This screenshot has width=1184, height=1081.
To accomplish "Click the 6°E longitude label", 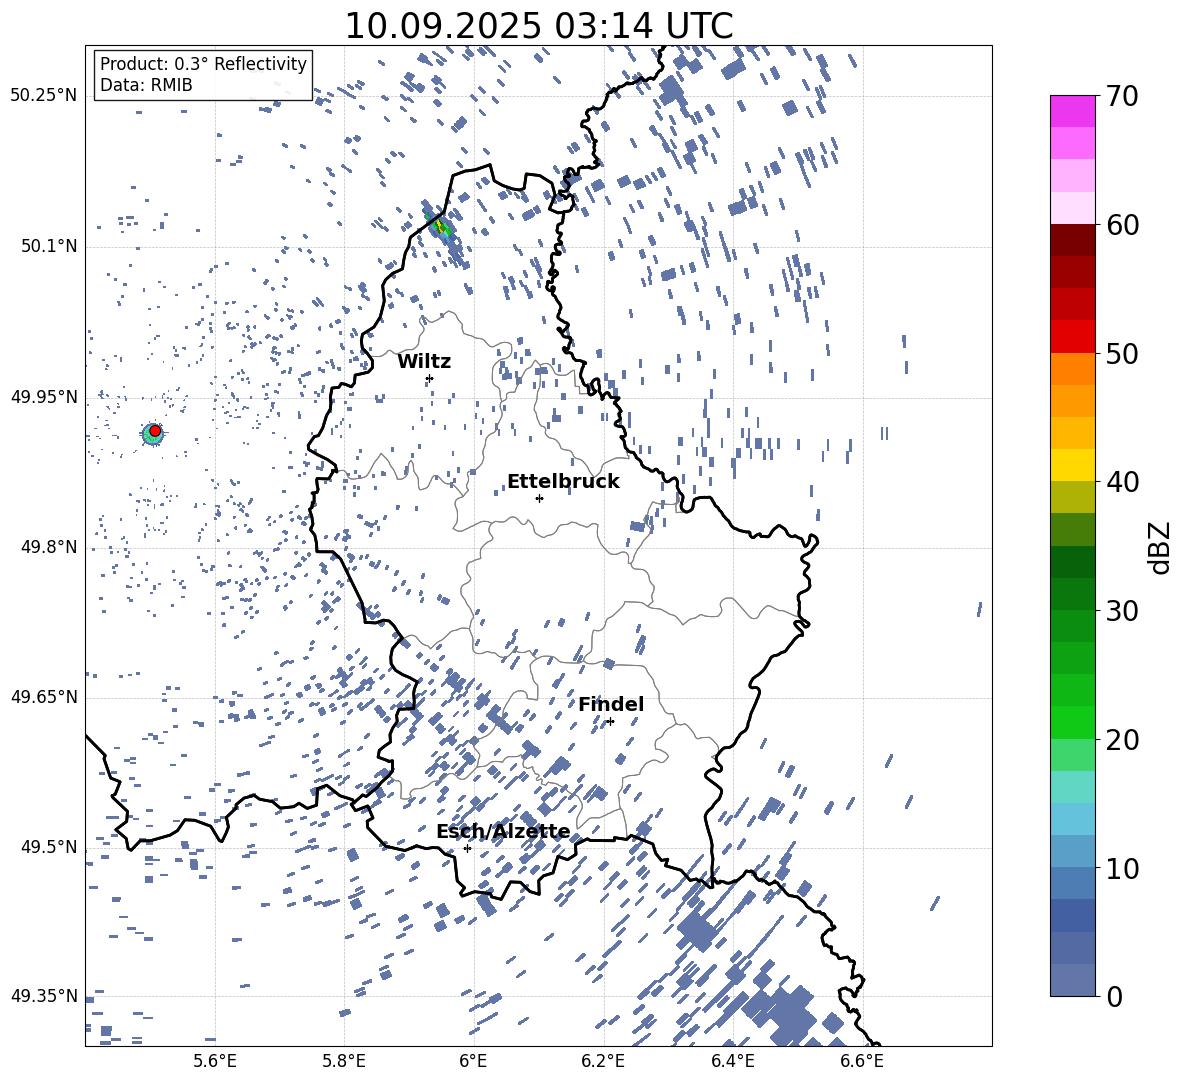I will point(473,1061).
